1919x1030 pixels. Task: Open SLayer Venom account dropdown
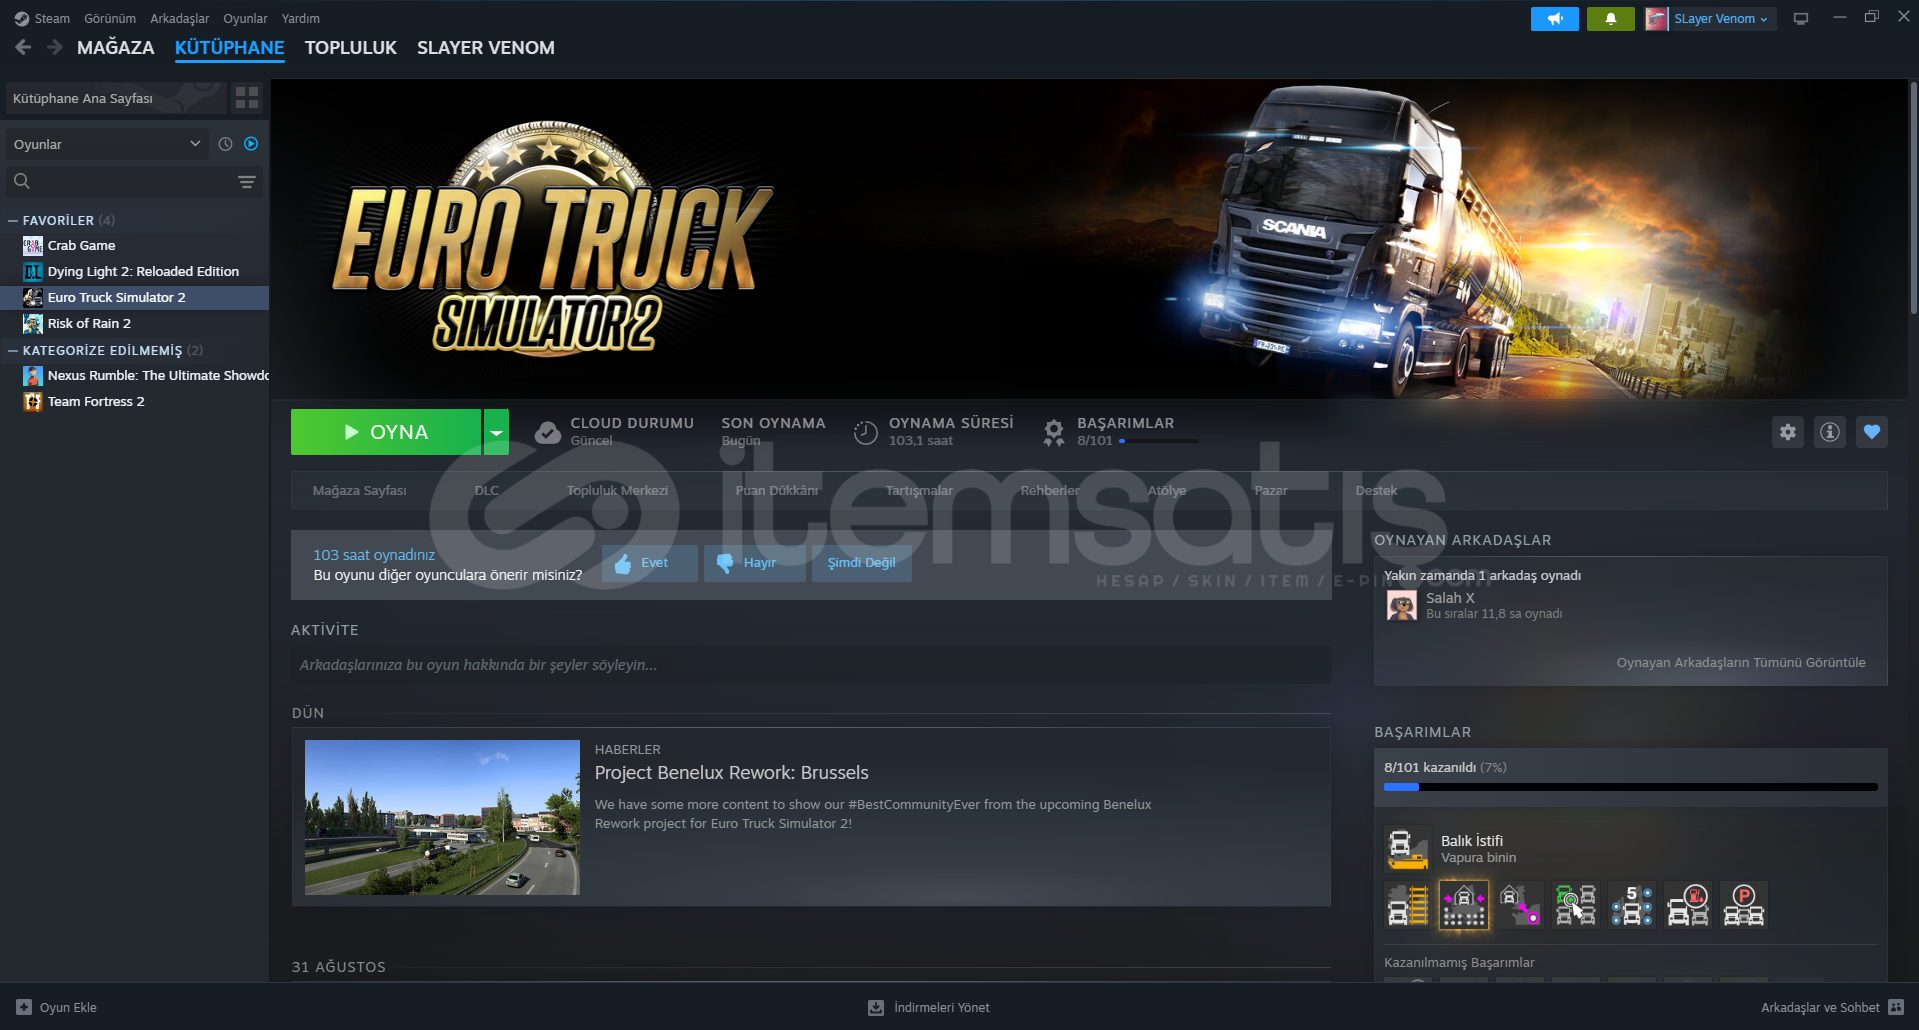pyautogui.click(x=1721, y=19)
